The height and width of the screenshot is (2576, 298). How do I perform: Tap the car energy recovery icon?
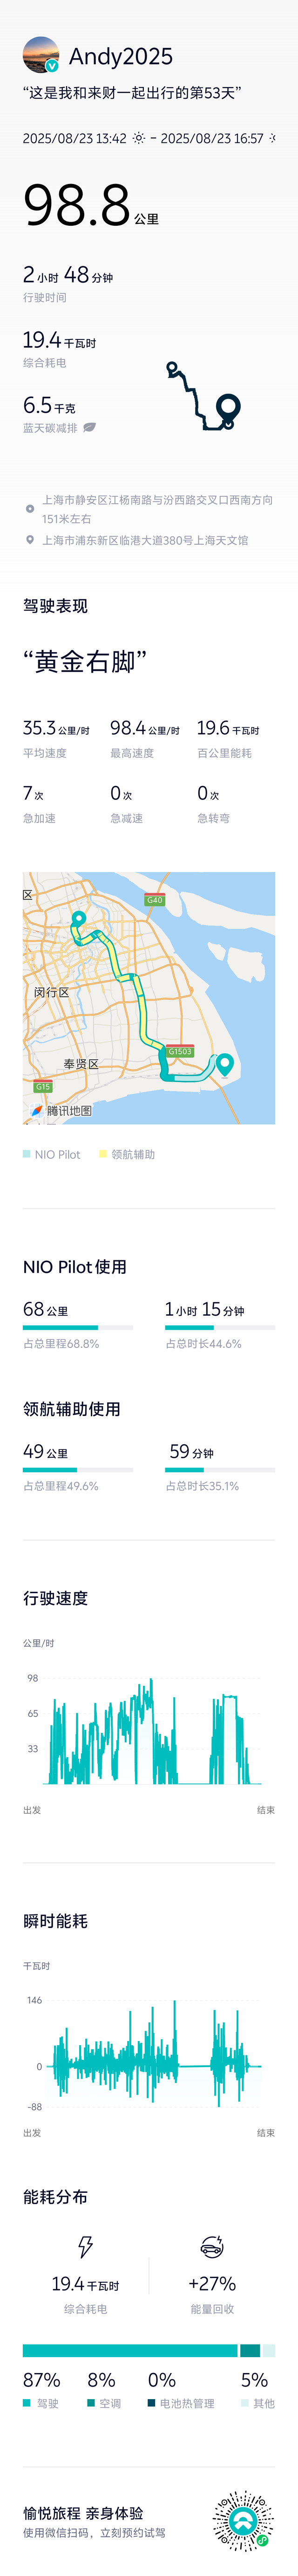pos(212,2247)
